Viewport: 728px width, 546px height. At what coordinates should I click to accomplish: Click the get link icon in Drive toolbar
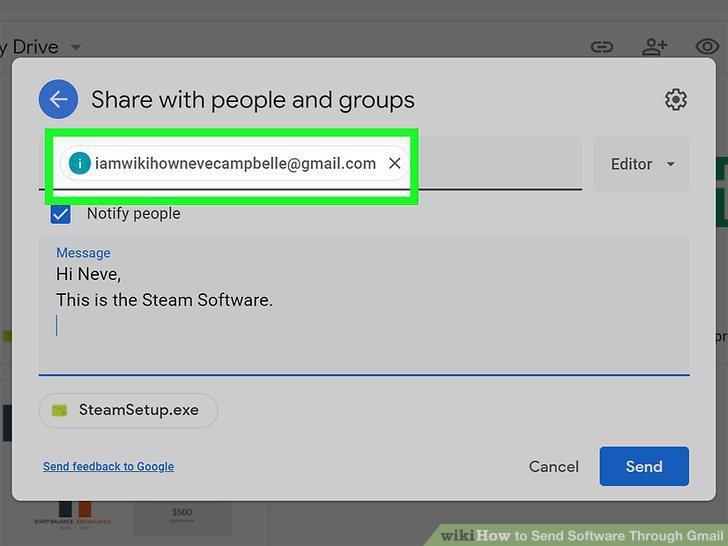(602, 47)
